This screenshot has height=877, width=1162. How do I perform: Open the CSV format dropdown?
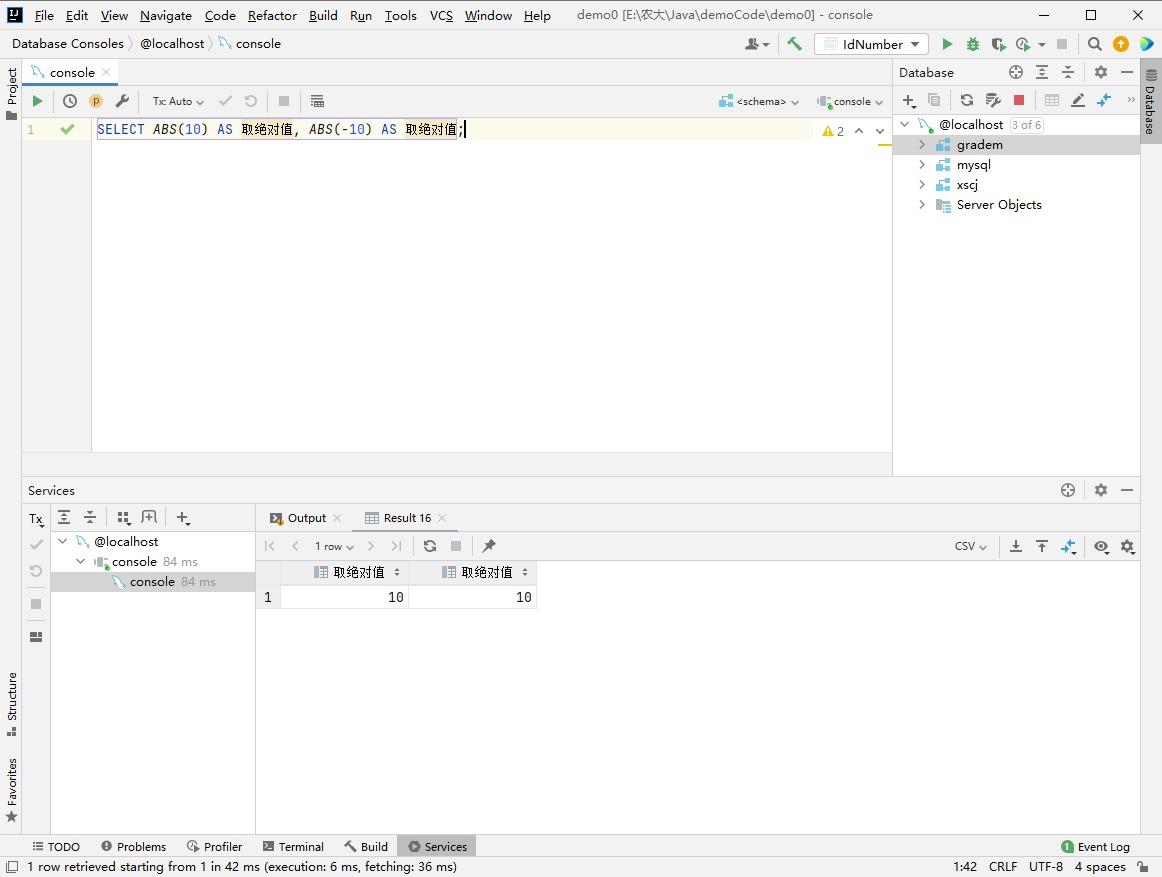click(x=970, y=546)
